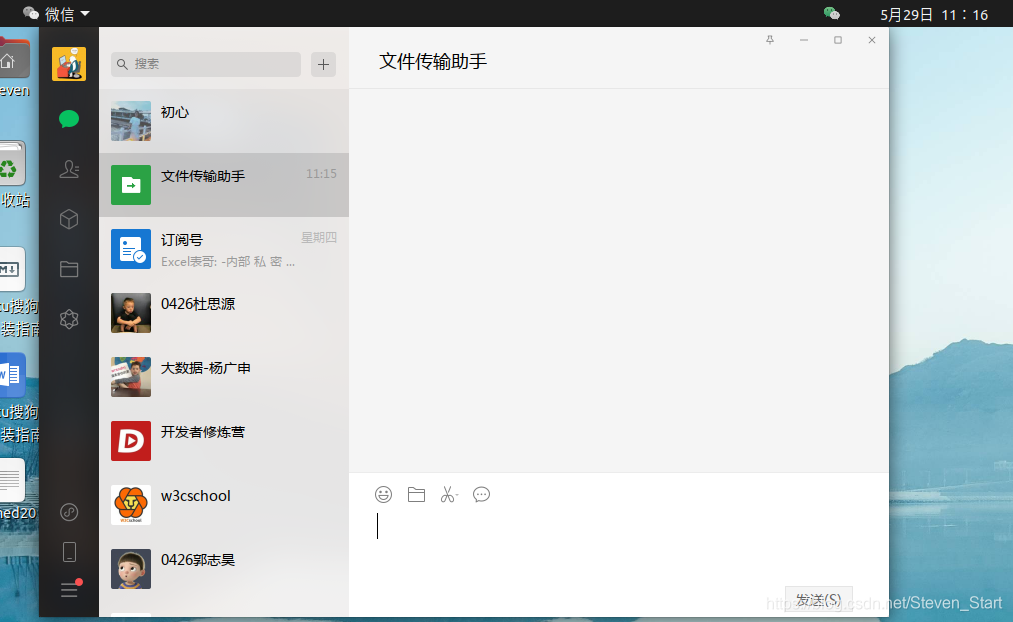Open the Contacts icon in sidebar

69,169
